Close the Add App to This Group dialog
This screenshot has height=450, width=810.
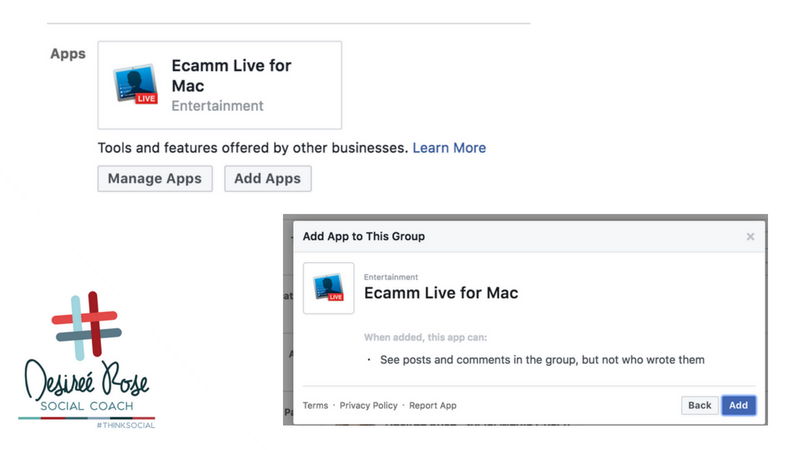click(751, 237)
